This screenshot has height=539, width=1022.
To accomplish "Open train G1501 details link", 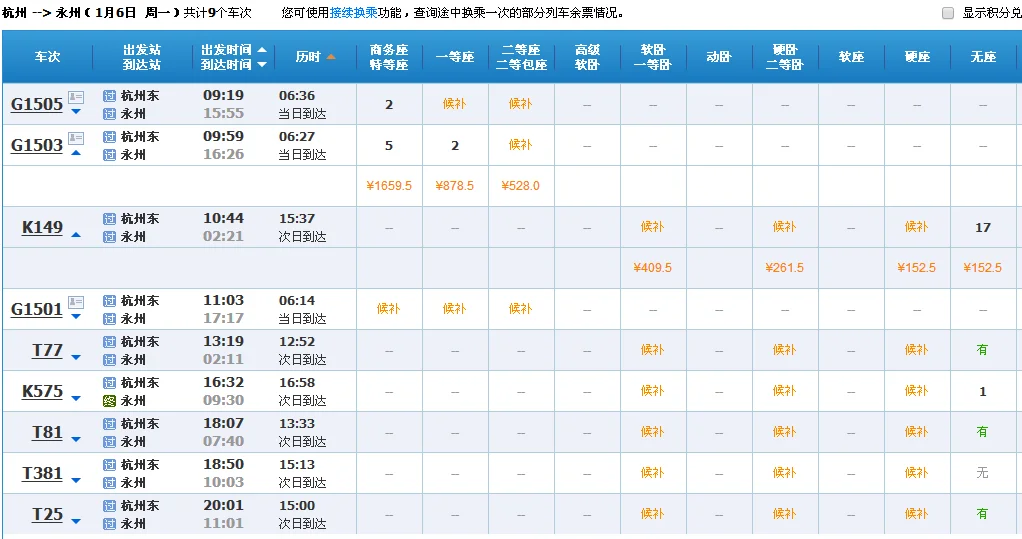I will click(36, 310).
